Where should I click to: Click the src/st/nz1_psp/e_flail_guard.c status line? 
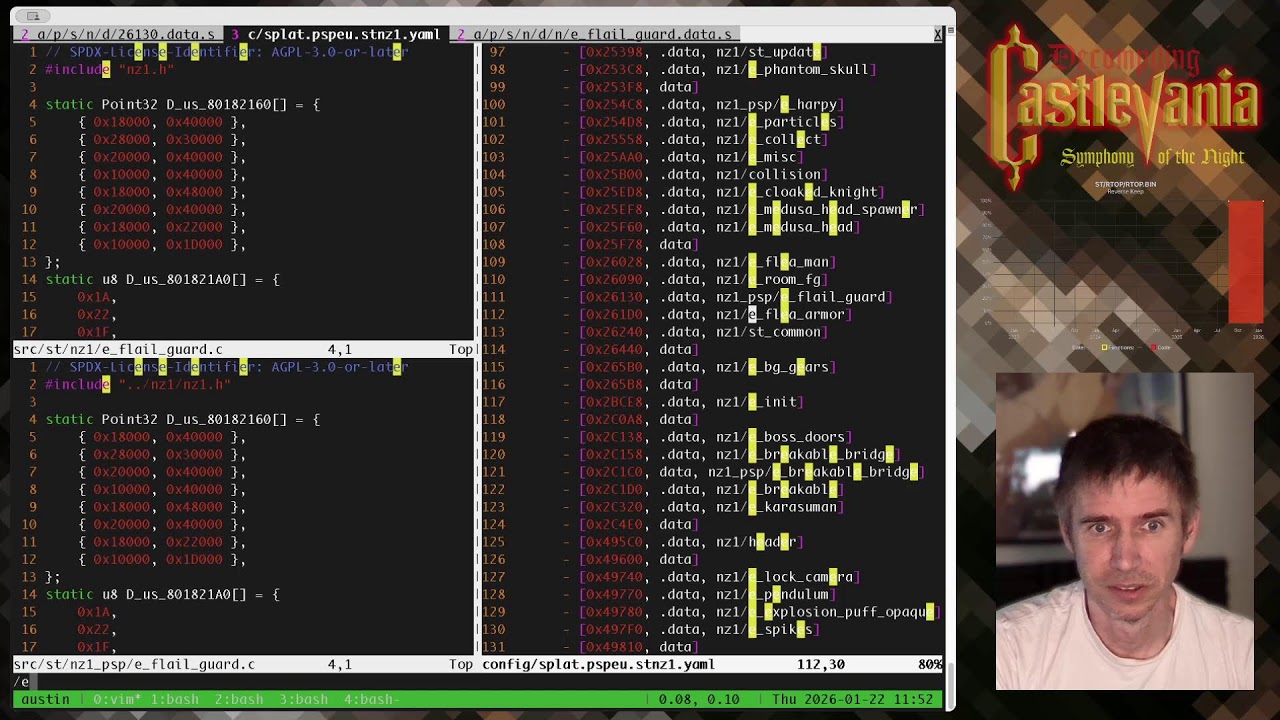click(x=243, y=664)
